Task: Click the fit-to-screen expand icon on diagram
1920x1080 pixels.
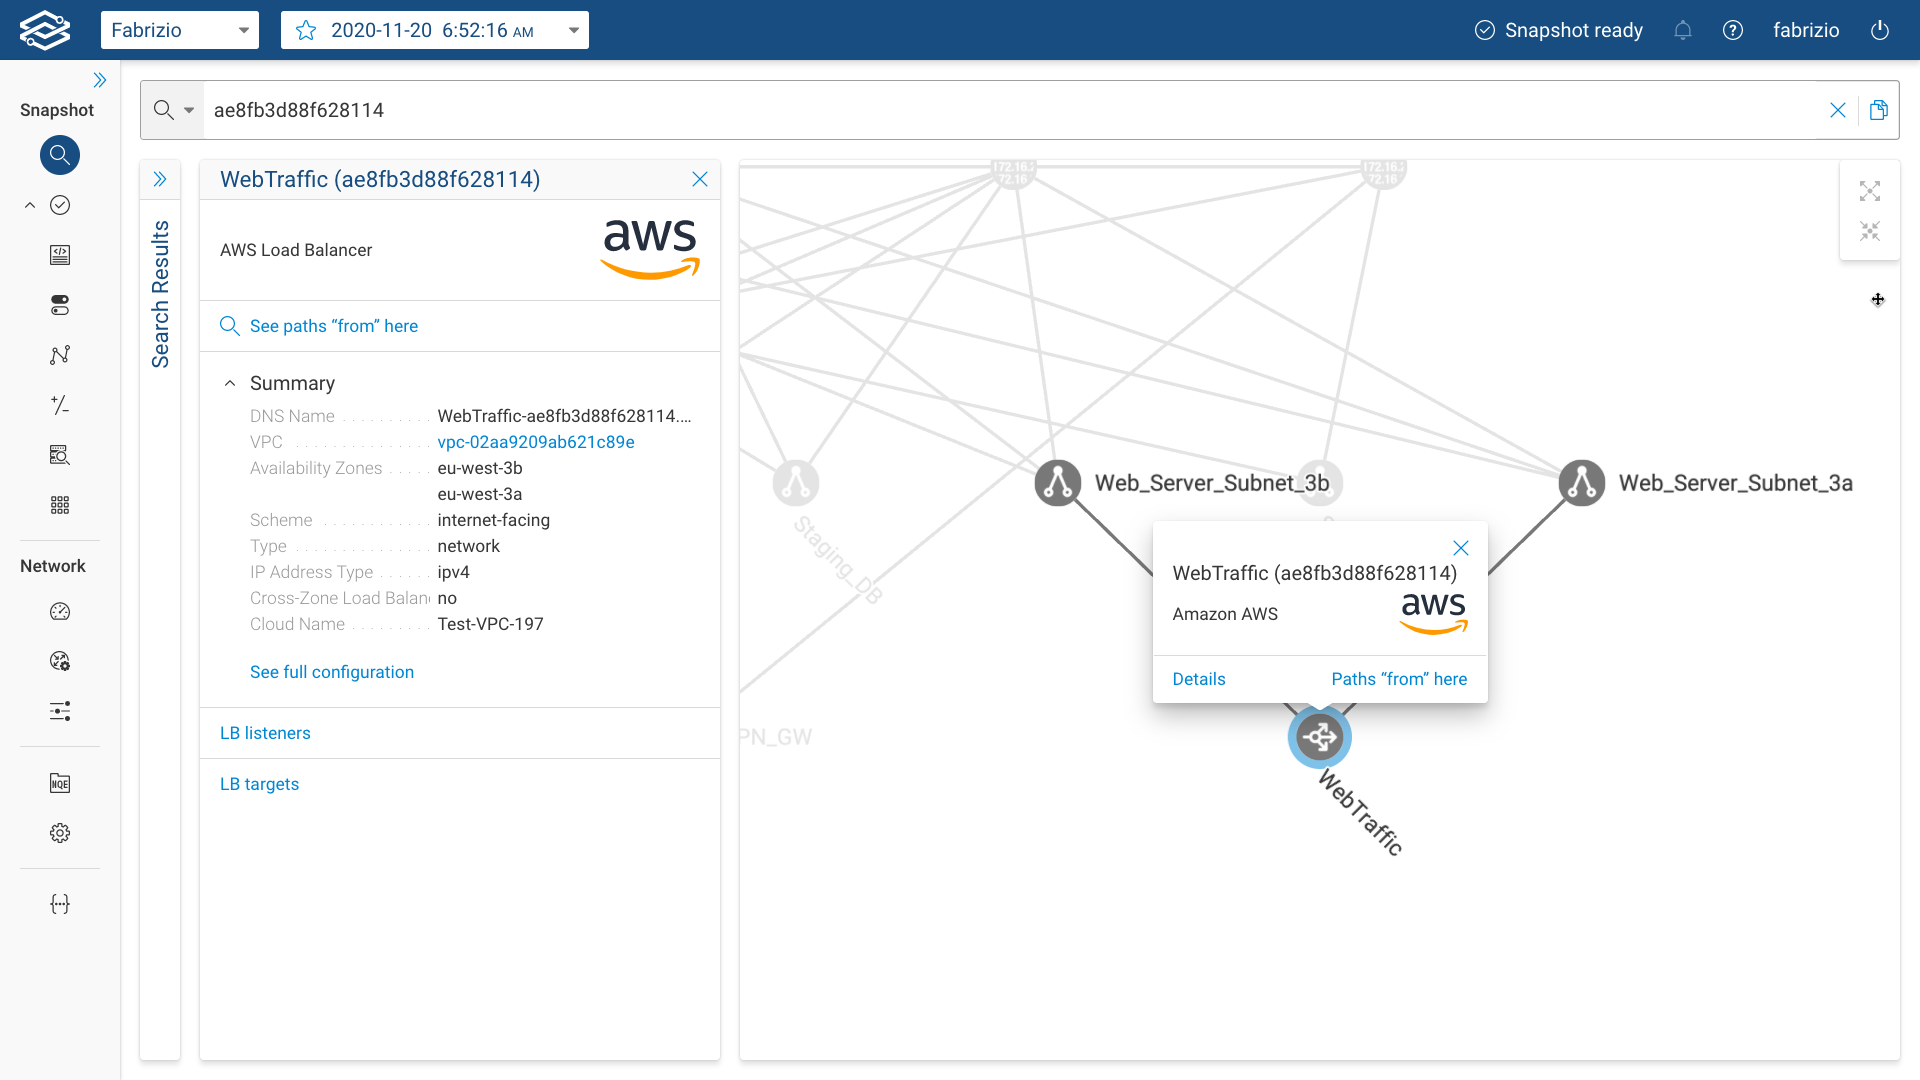Action: [x=1870, y=191]
